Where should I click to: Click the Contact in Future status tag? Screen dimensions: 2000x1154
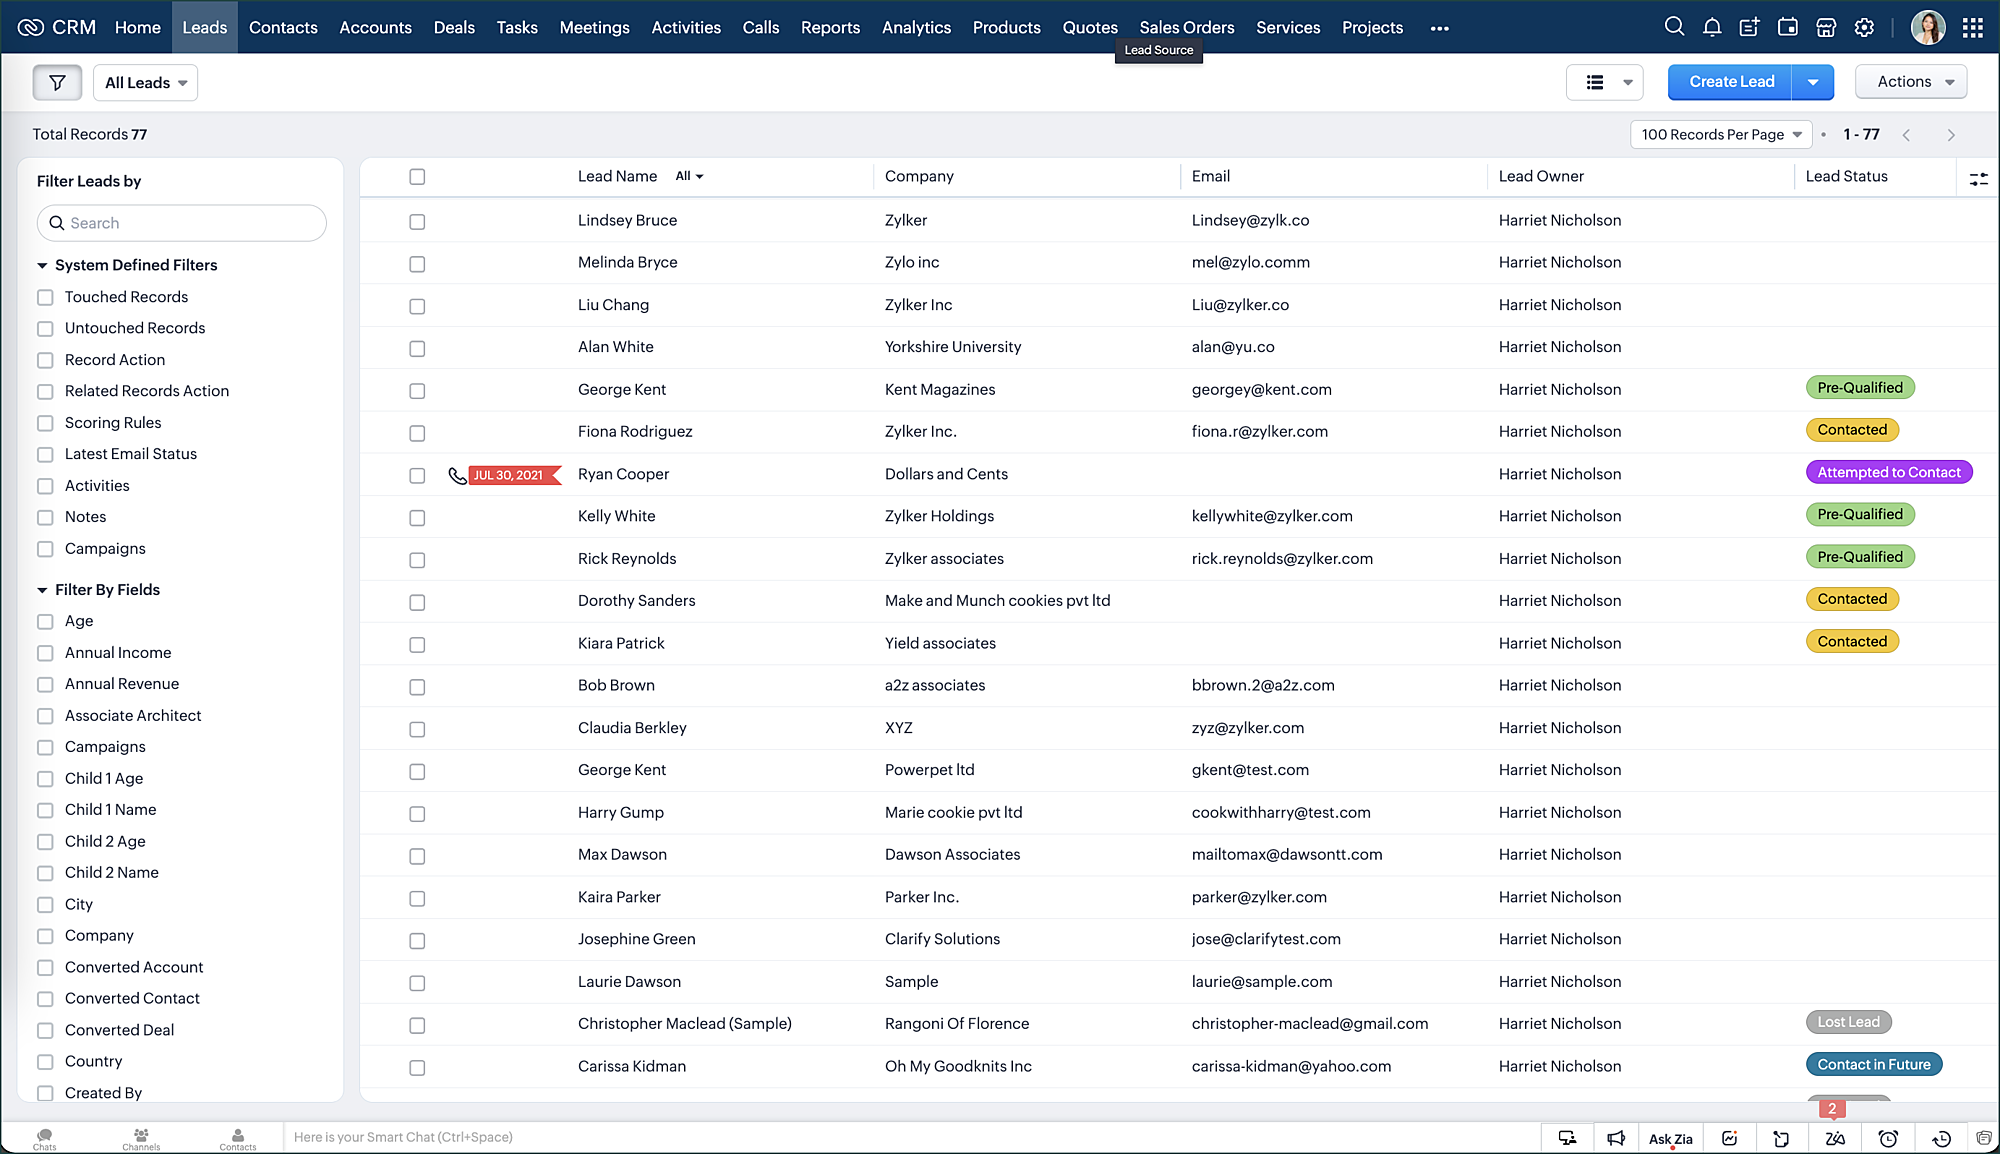(1873, 1064)
